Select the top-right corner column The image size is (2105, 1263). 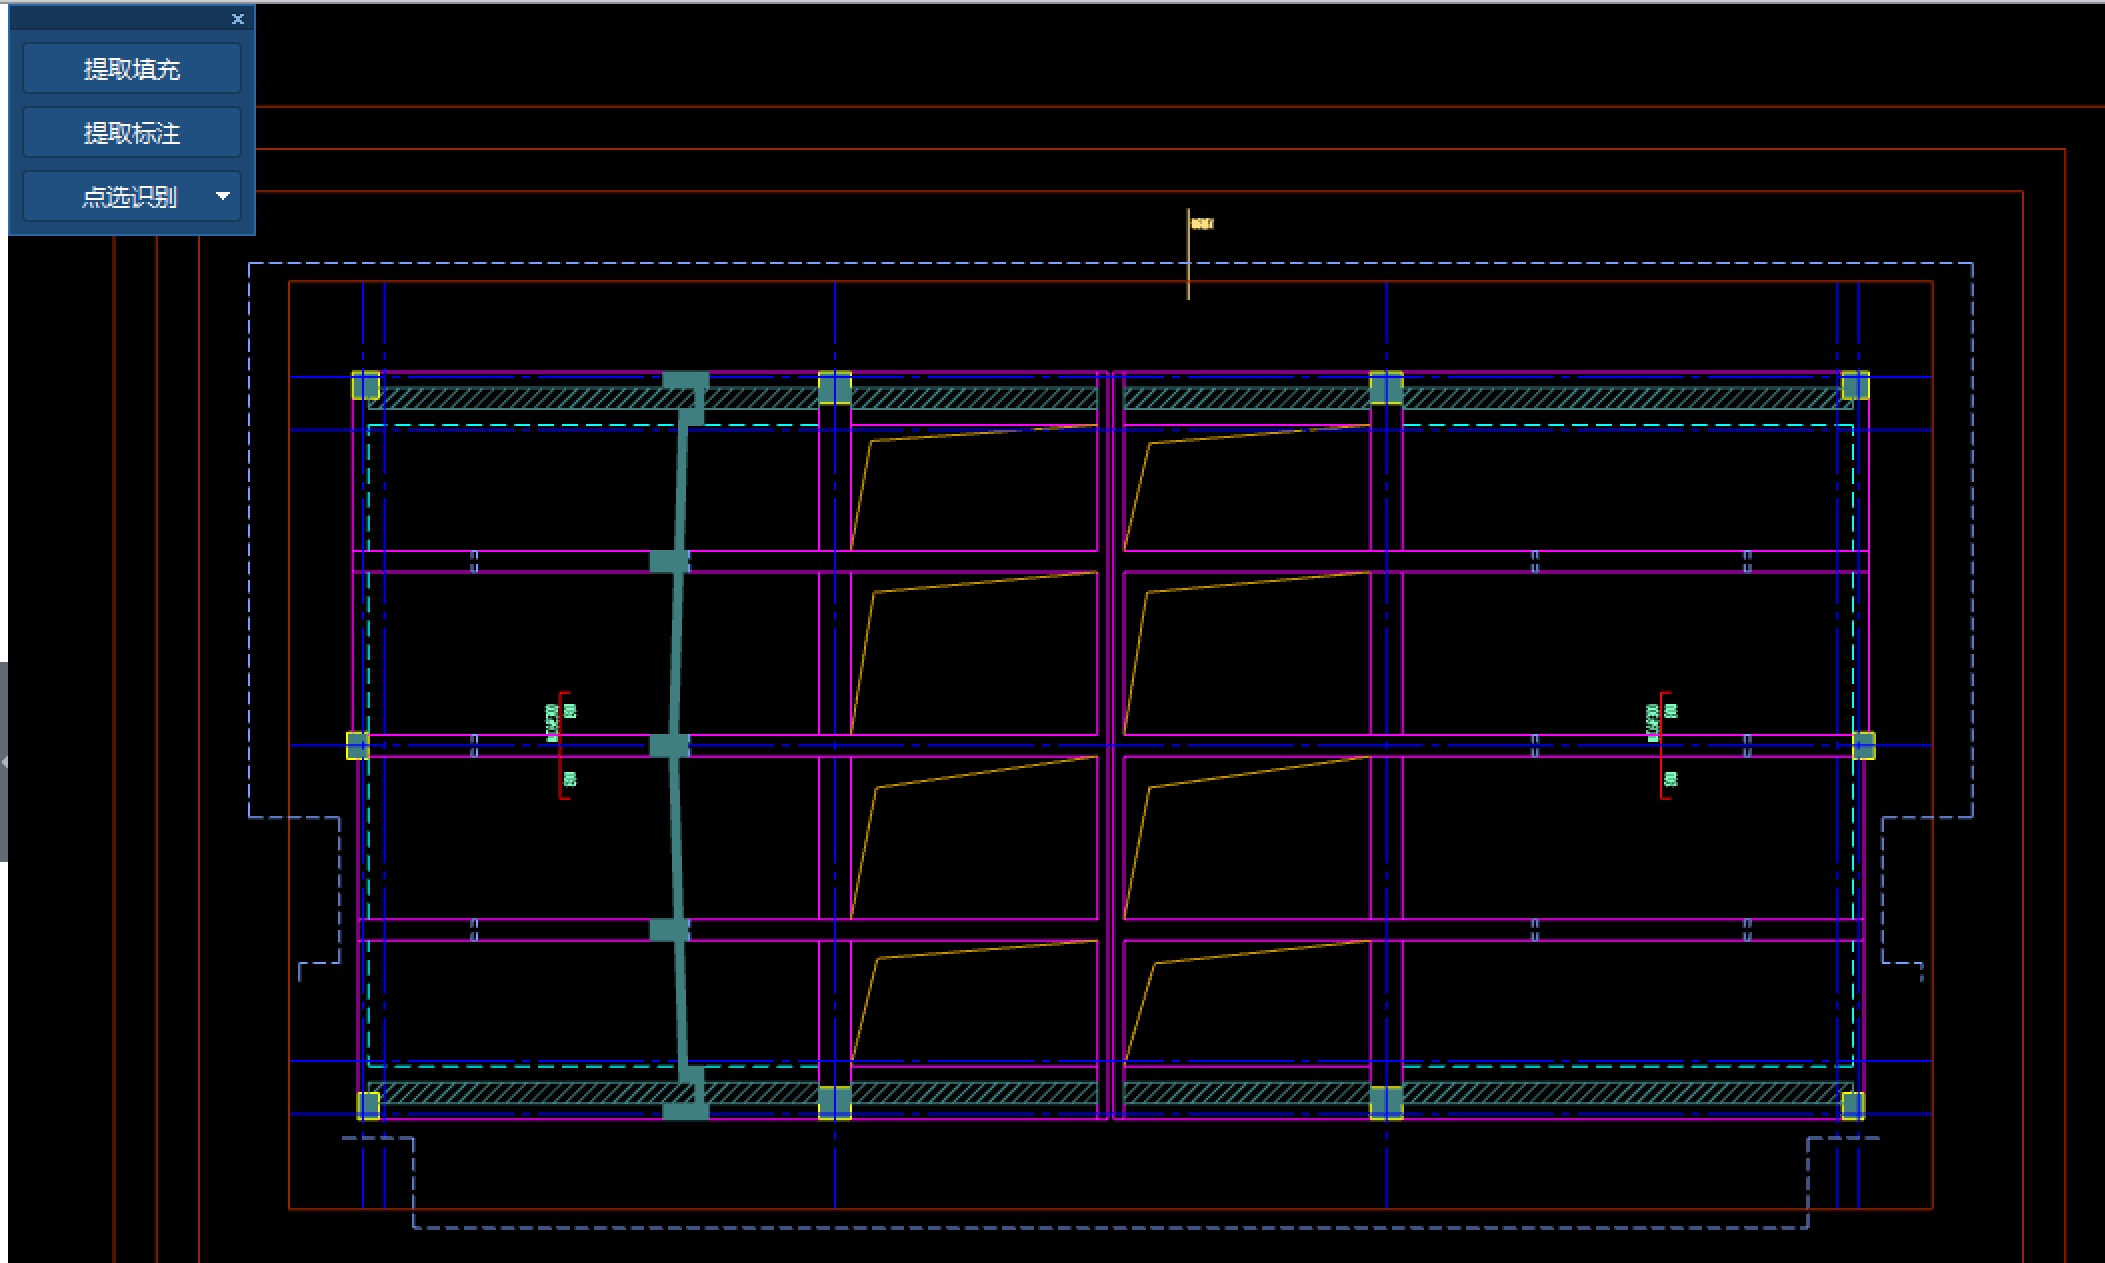click(1855, 386)
